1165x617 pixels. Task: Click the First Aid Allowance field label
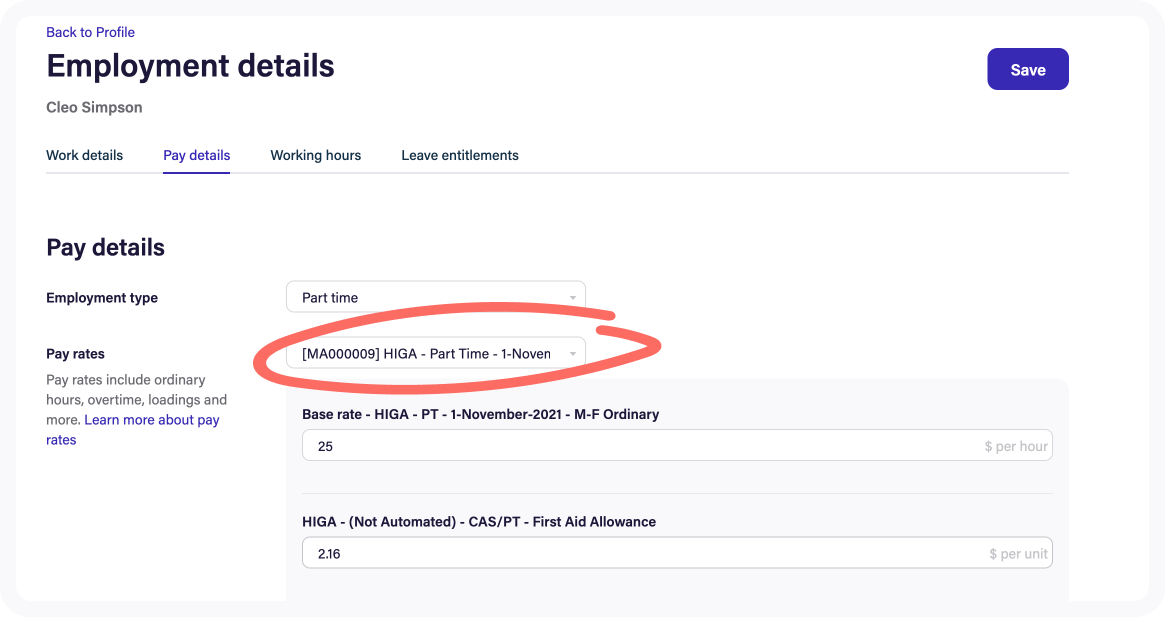(x=478, y=522)
